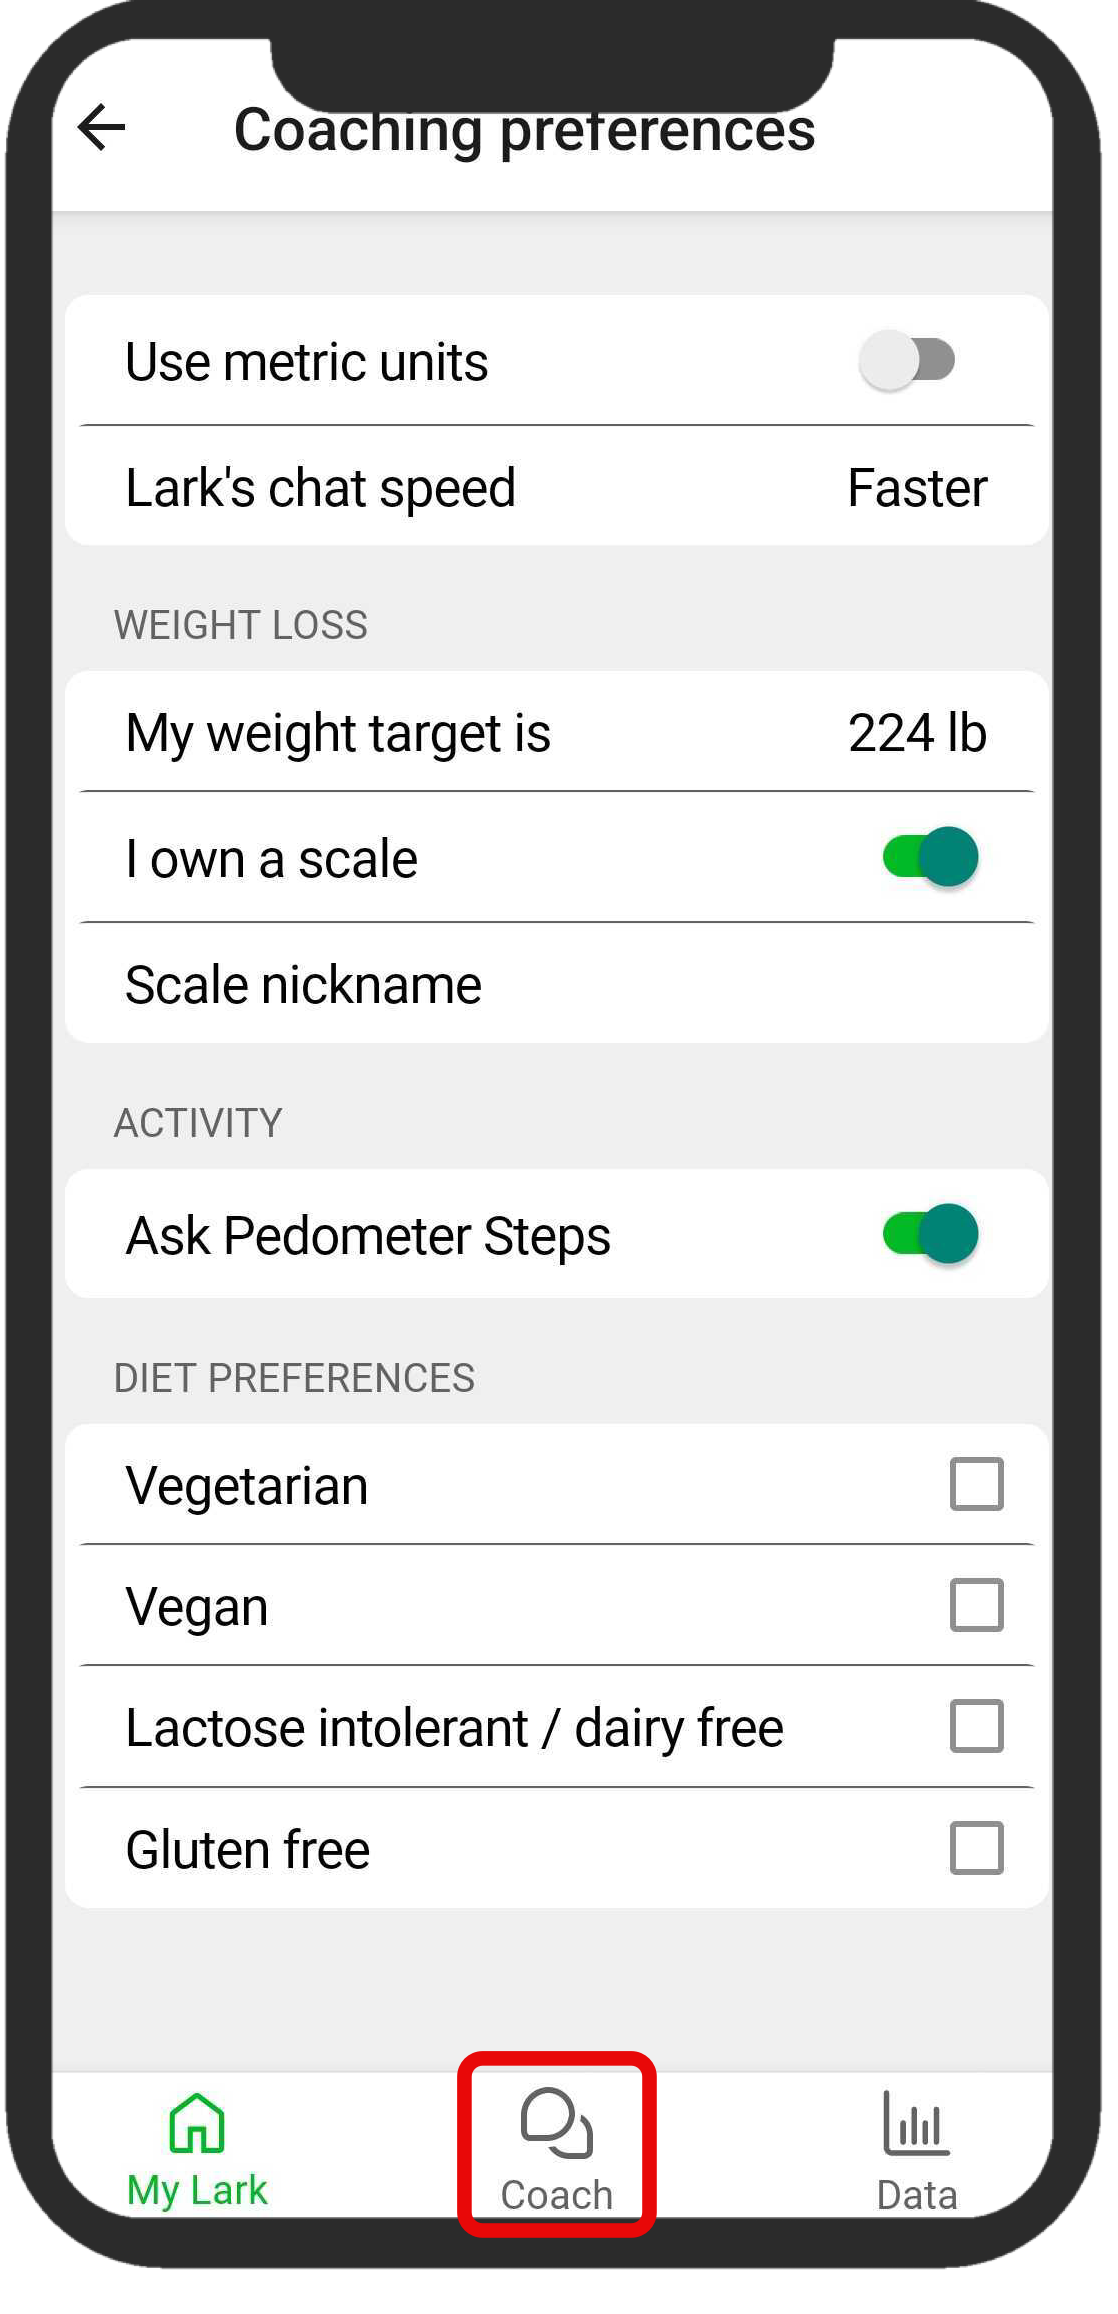The image size is (1118, 2314).
Task: Open the Coach chat bubbles icon
Action: coord(557,2122)
